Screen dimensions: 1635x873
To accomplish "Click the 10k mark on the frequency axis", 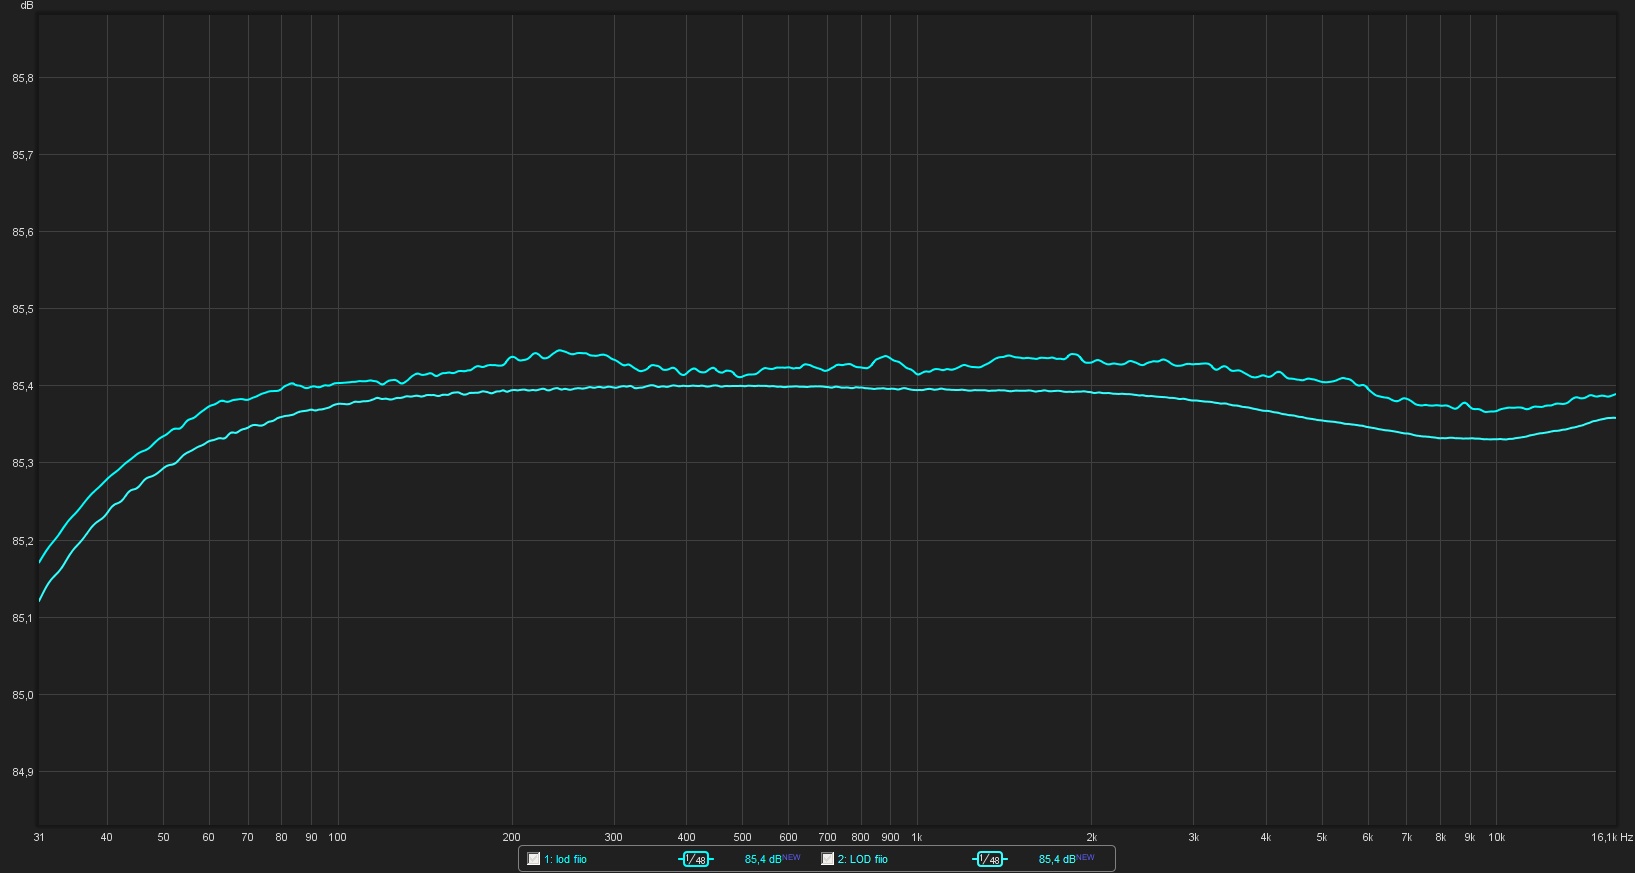I will (1496, 837).
